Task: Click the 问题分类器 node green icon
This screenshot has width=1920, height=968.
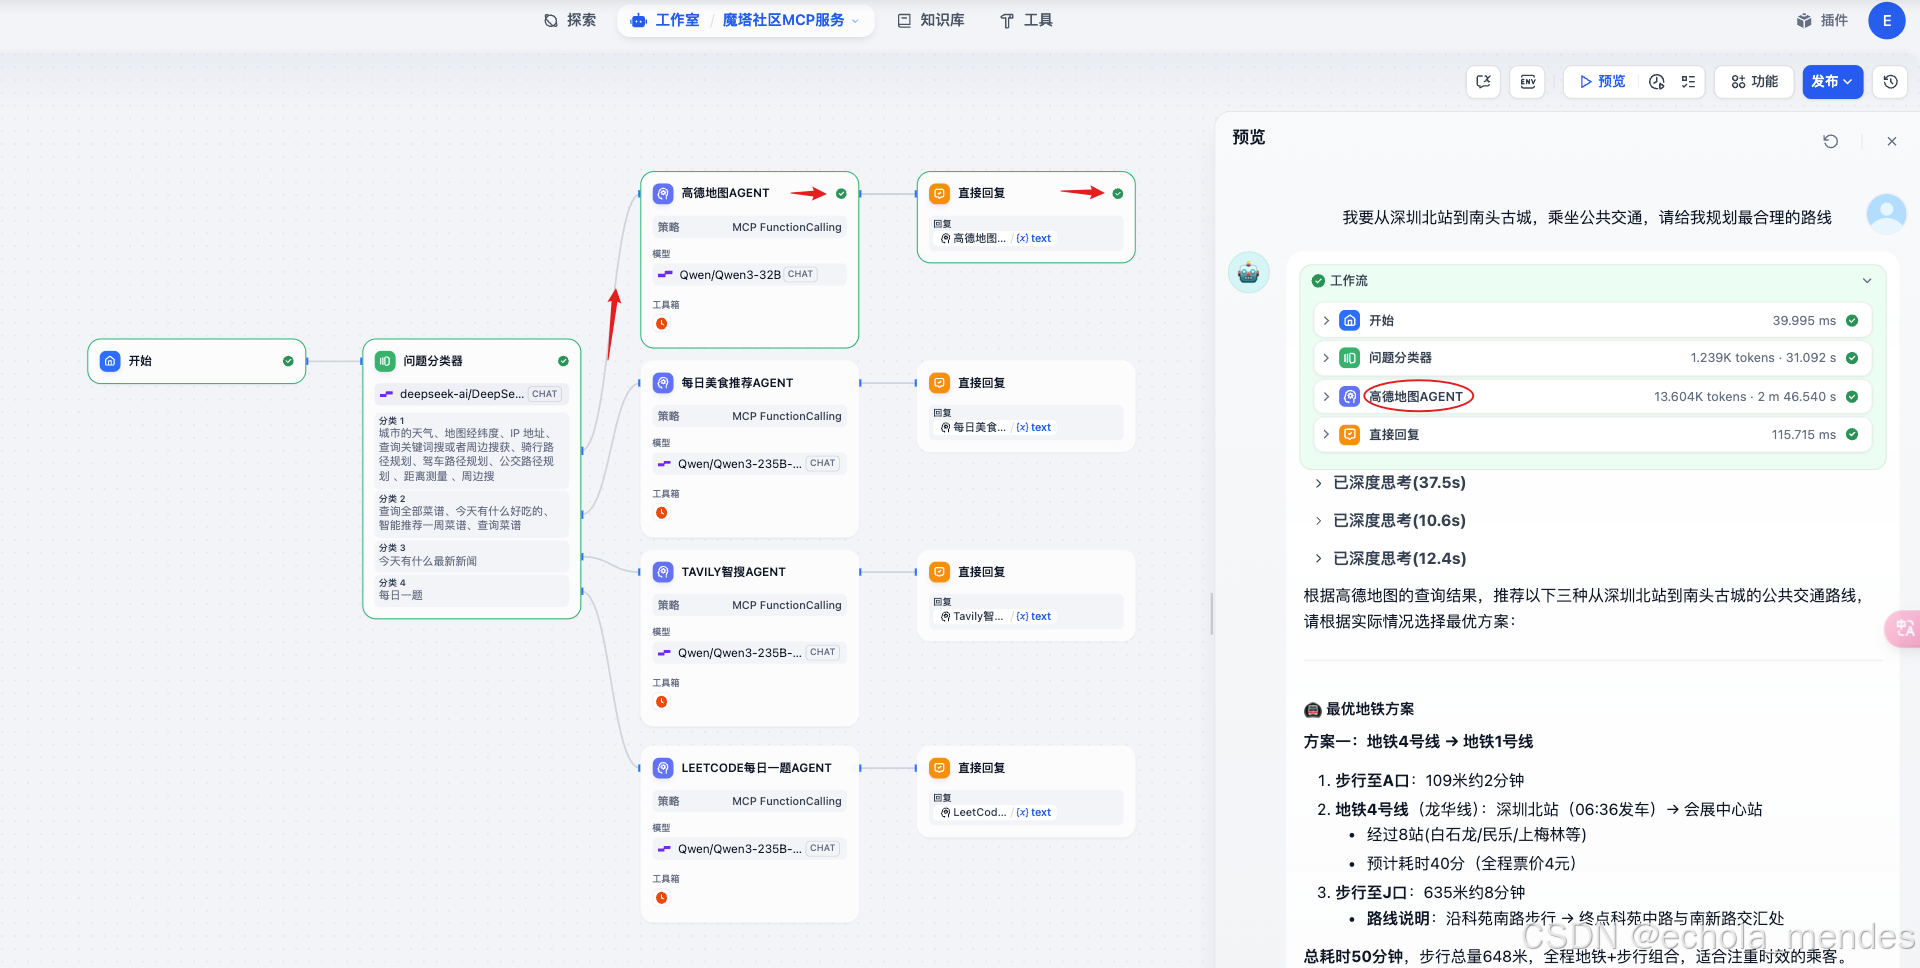Action: click(385, 361)
